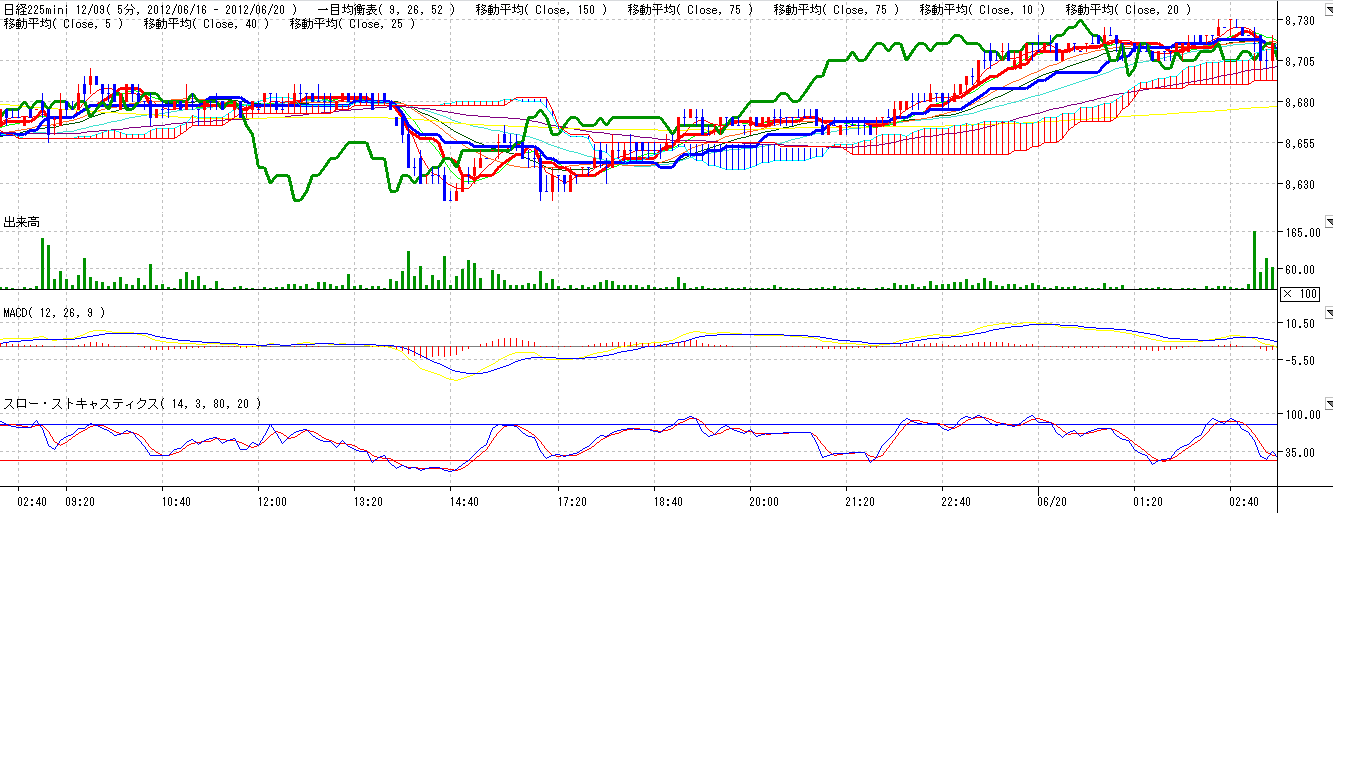1366x768 pixels.
Task: Click the スロー・ストキャスティクス( 14, 3, 80, 20 ) title
Action: (133, 404)
